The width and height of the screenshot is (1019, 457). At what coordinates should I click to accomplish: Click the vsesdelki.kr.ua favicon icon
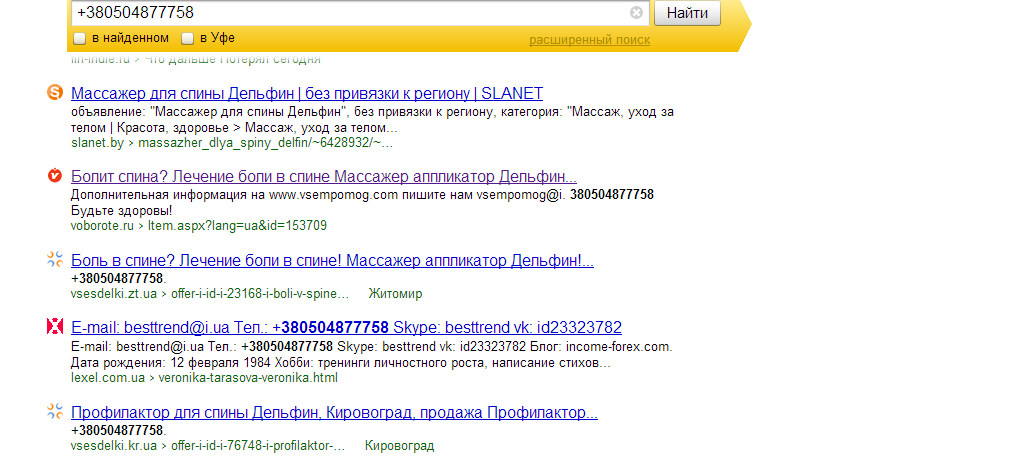(55, 411)
